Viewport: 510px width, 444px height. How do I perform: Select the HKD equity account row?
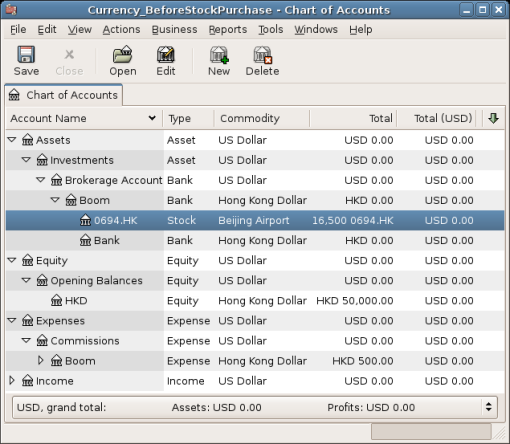[x=255, y=301]
